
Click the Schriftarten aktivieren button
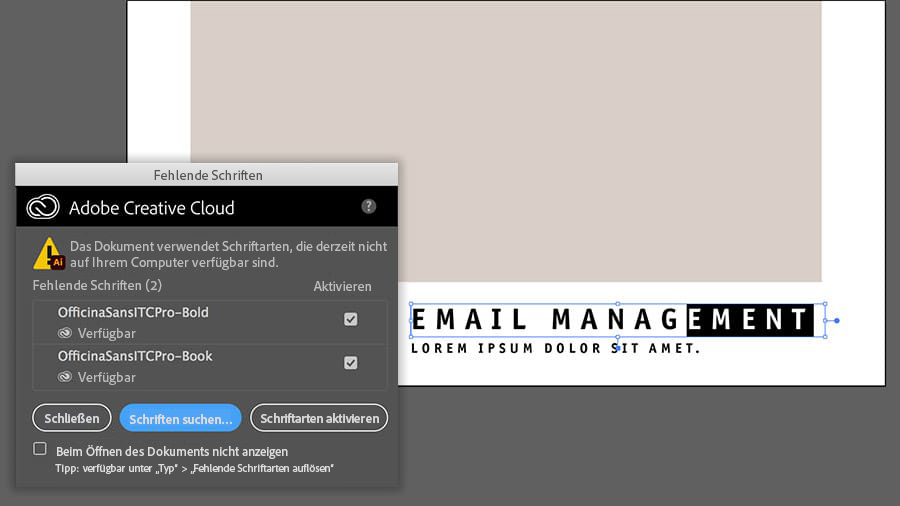click(x=319, y=418)
